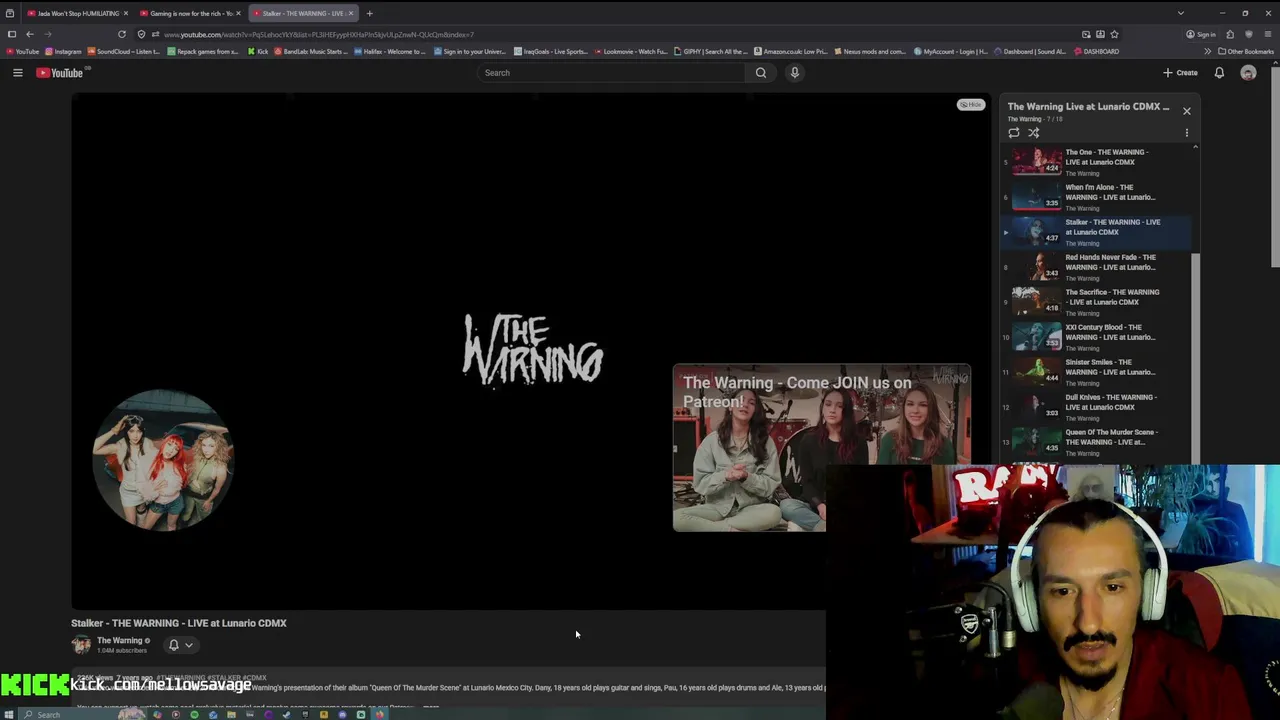
Task: Go to YouTube home via logo
Action: [x=61, y=72]
